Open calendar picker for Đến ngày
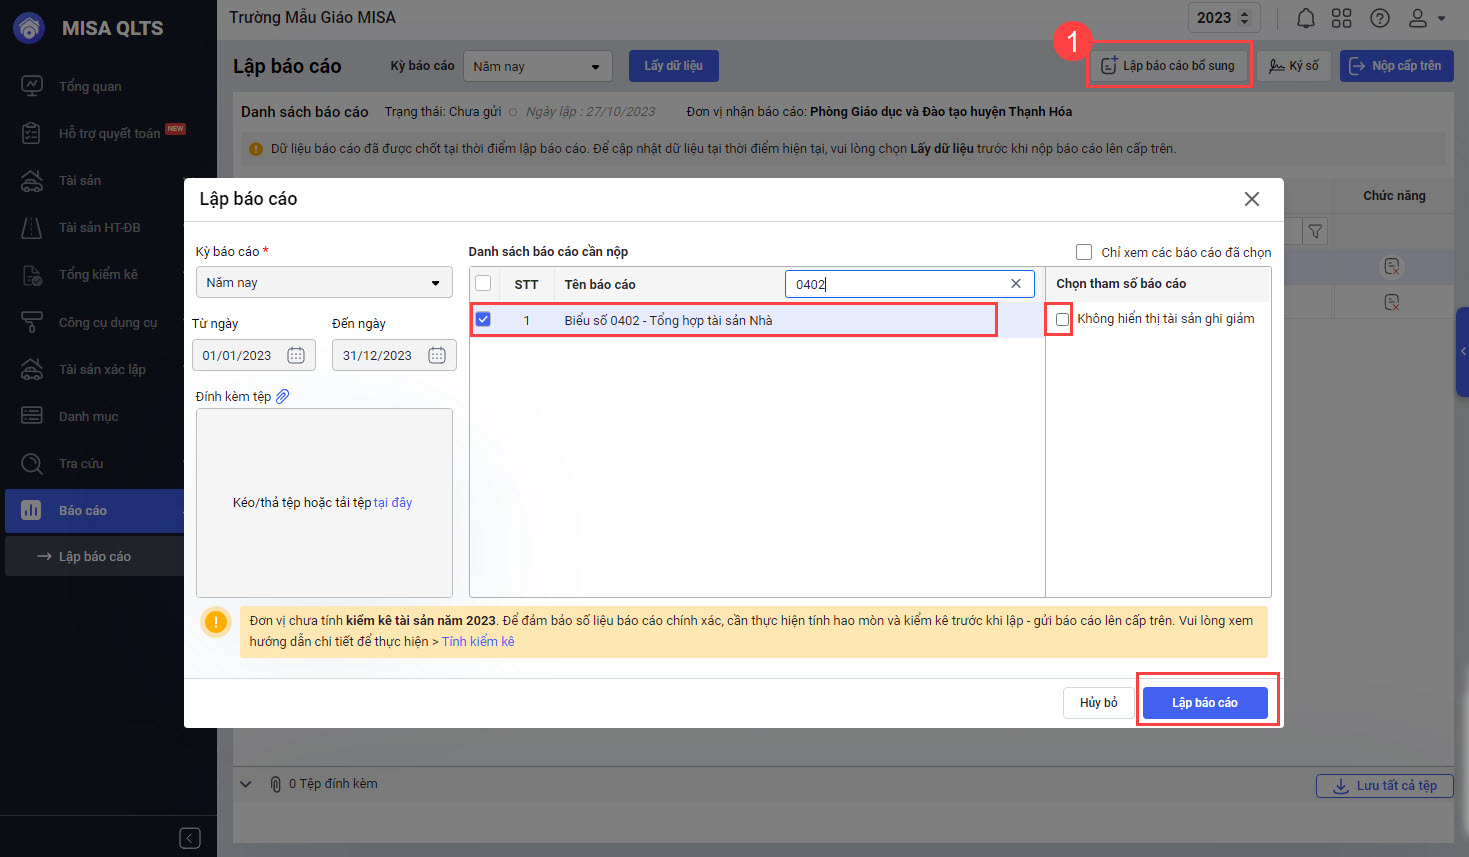This screenshot has height=857, width=1469. click(437, 355)
